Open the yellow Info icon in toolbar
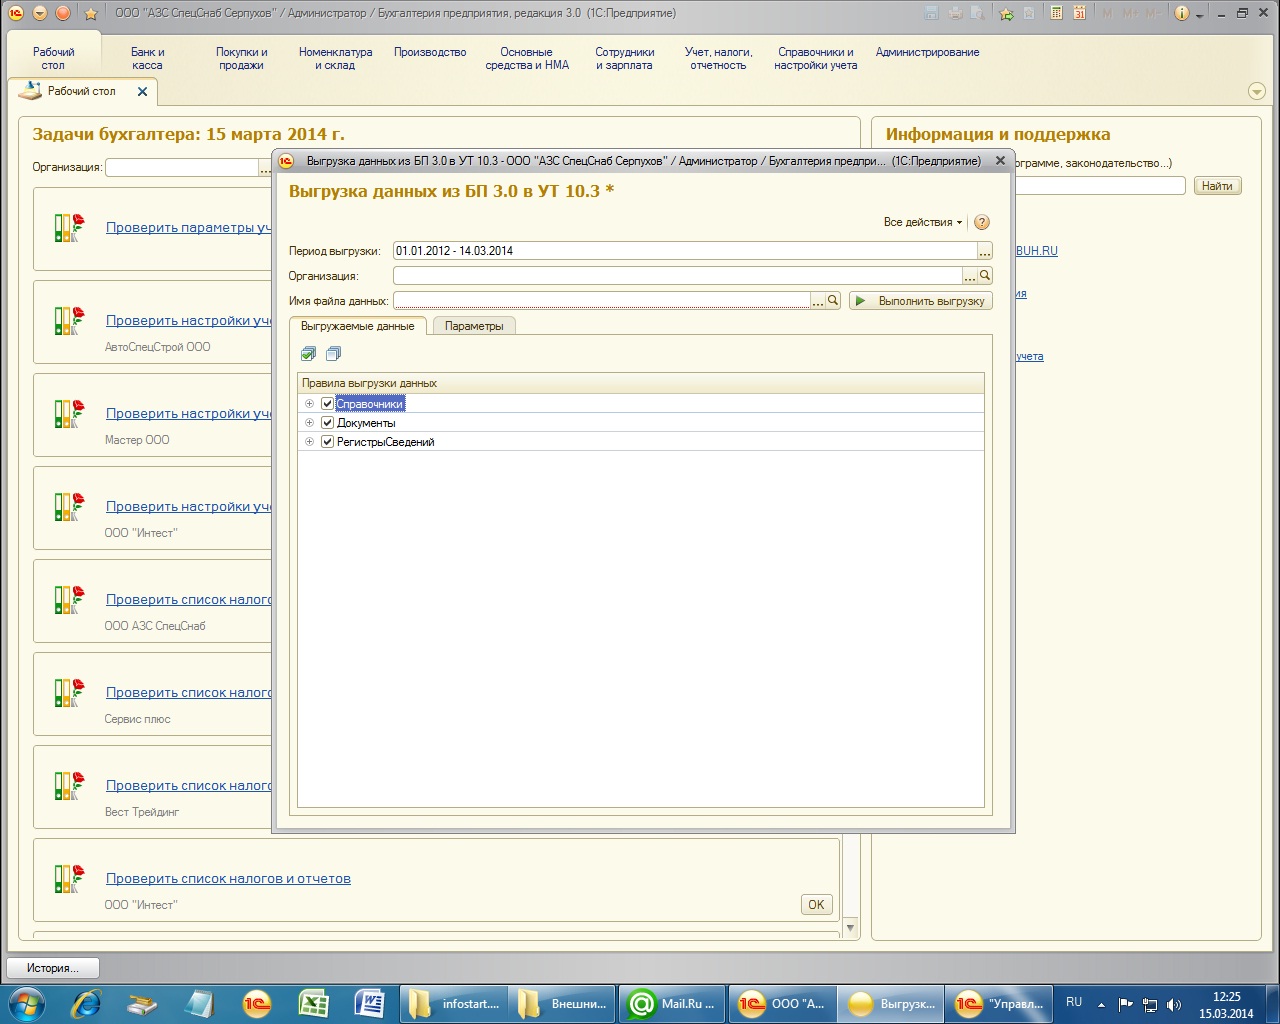This screenshot has height=1024, width=1280. click(x=1182, y=13)
